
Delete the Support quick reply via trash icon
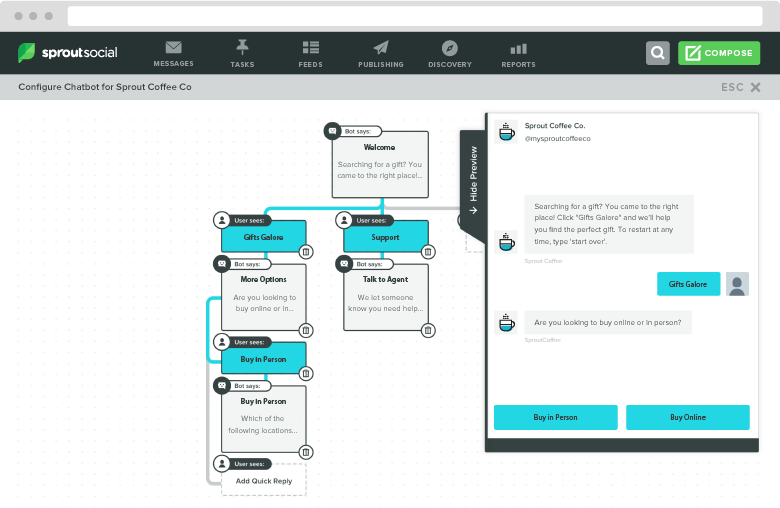tap(428, 252)
